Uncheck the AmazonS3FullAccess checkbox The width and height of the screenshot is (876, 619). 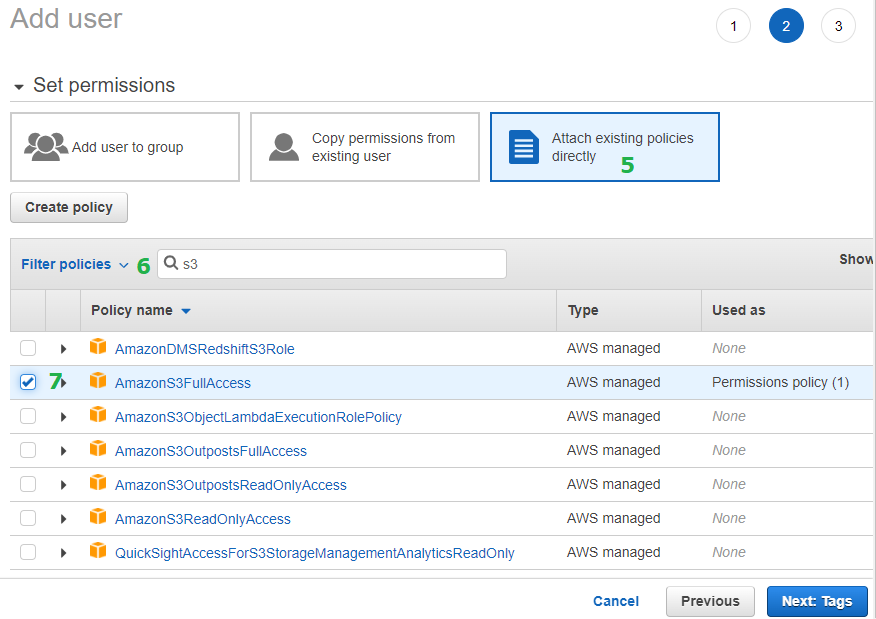(28, 382)
